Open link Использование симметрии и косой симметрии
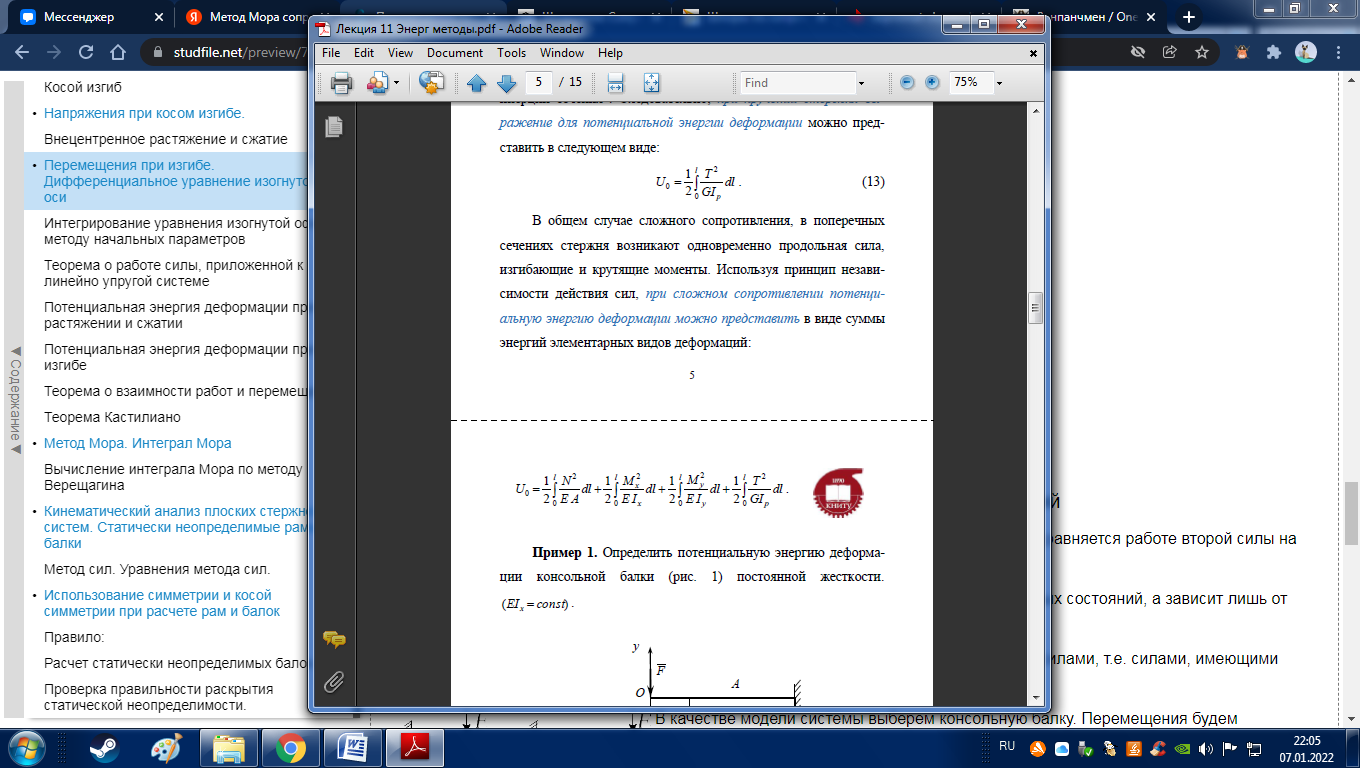The height and width of the screenshot is (768, 1360). pyautogui.click(x=162, y=603)
